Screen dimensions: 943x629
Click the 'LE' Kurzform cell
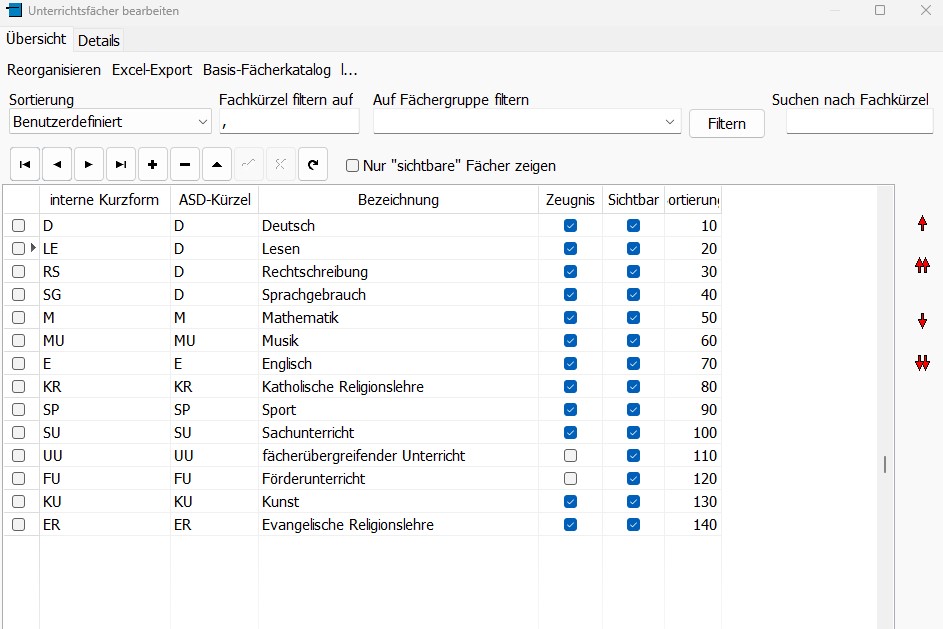tap(105, 248)
